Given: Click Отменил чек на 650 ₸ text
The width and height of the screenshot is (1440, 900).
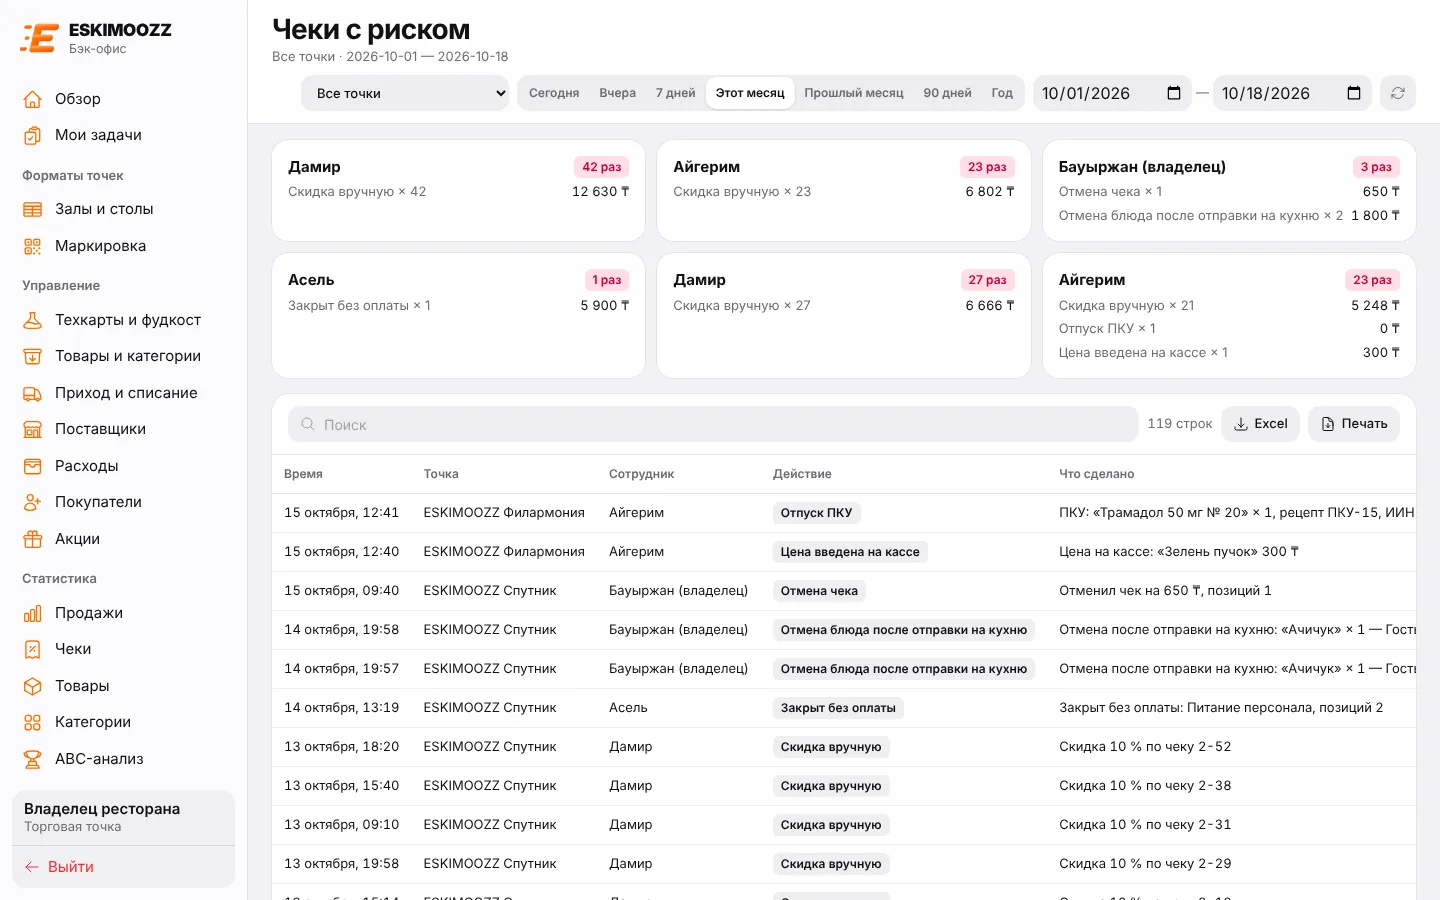Looking at the screenshot, I should click(1165, 591).
